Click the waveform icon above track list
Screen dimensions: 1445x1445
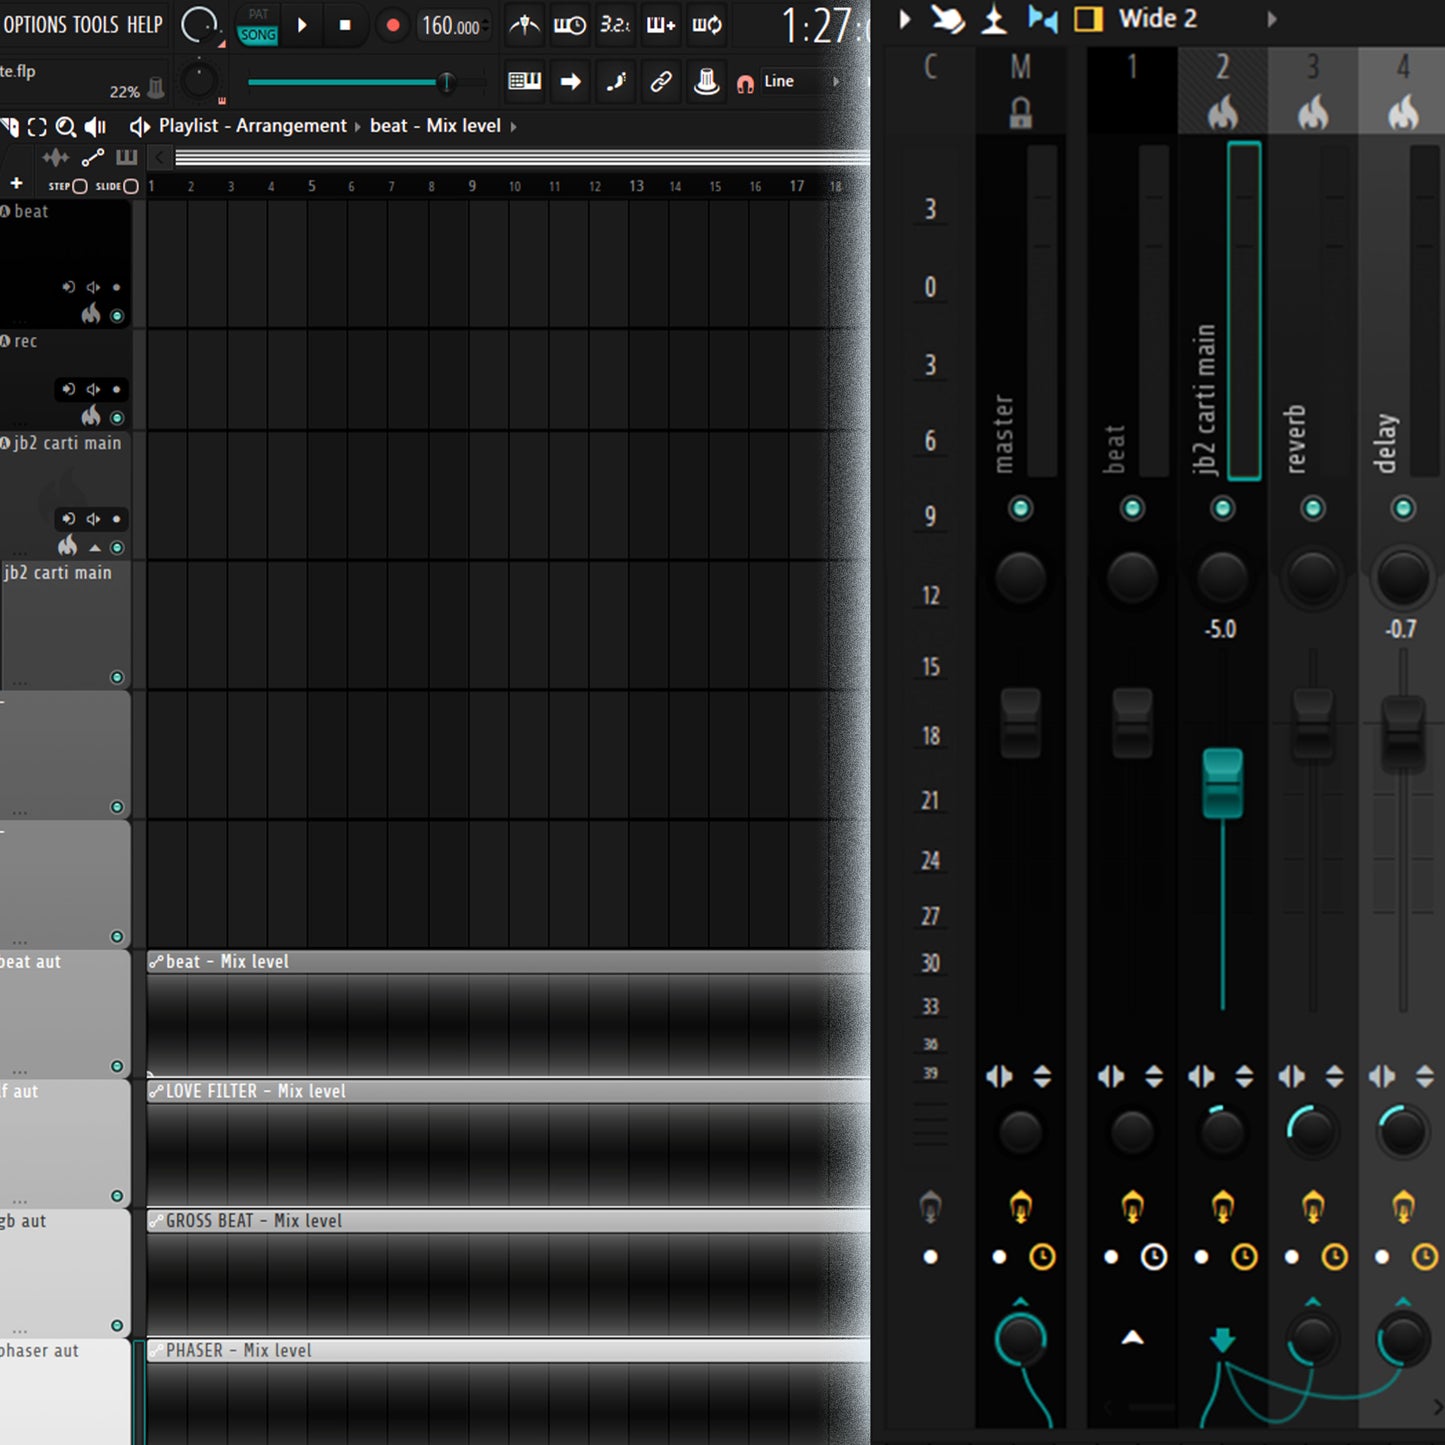[x=56, y=157]
